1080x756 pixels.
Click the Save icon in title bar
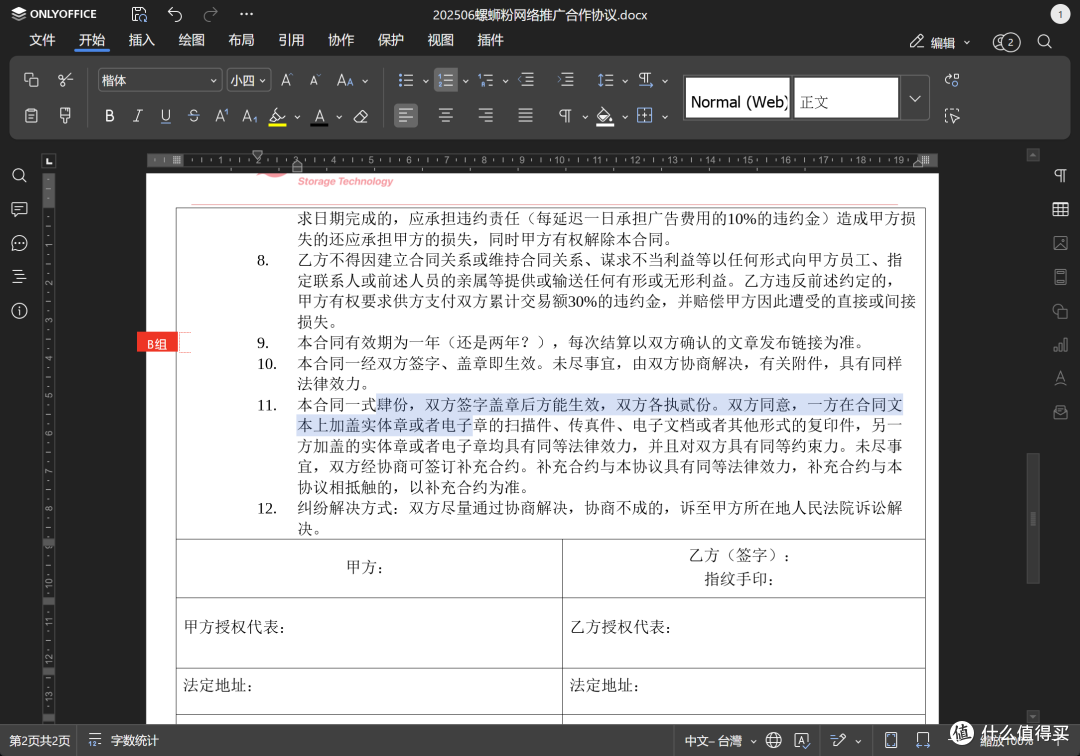click(139, 14)
